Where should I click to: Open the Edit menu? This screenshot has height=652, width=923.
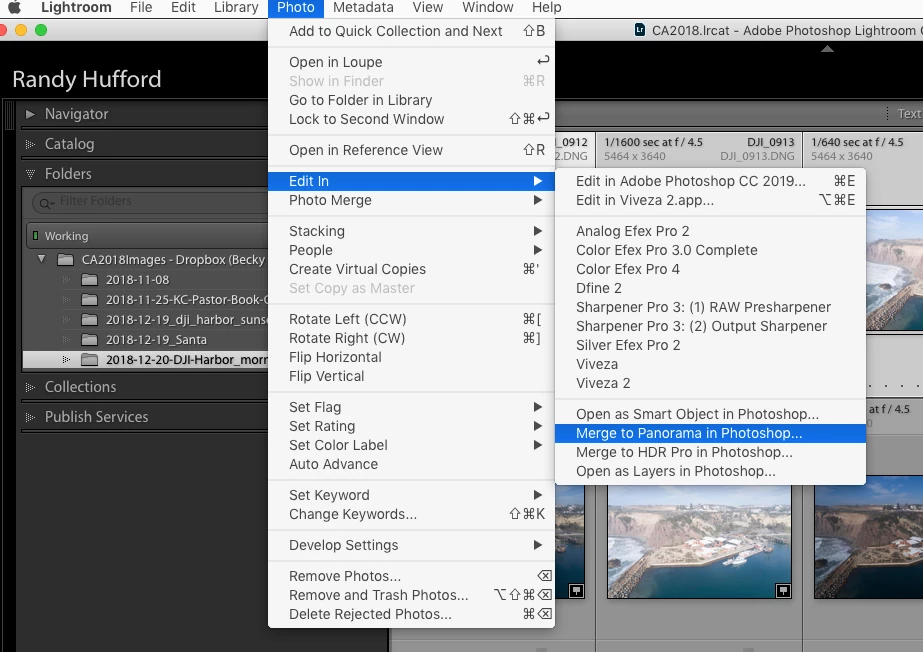183,8
